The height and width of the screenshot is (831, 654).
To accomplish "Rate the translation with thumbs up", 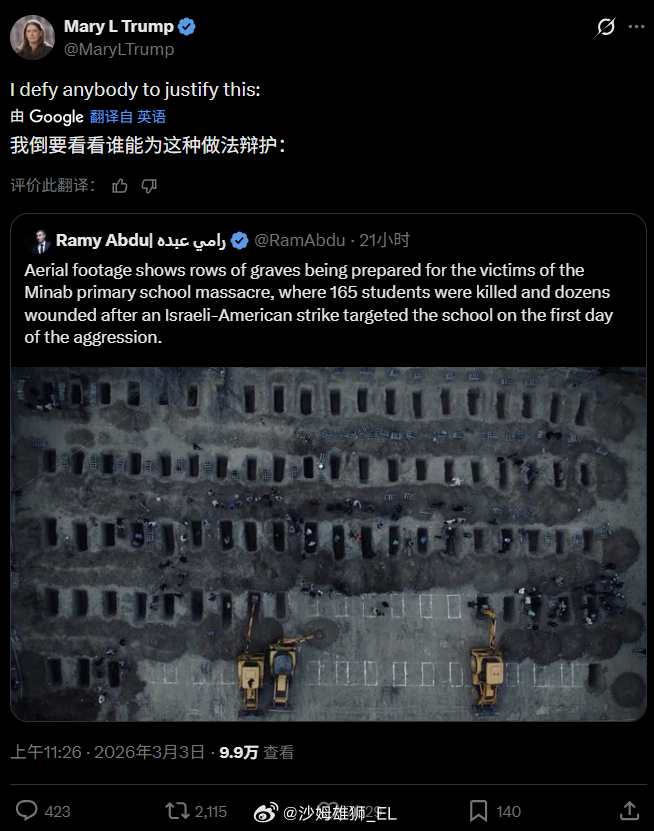I will (x=120, y=185).
